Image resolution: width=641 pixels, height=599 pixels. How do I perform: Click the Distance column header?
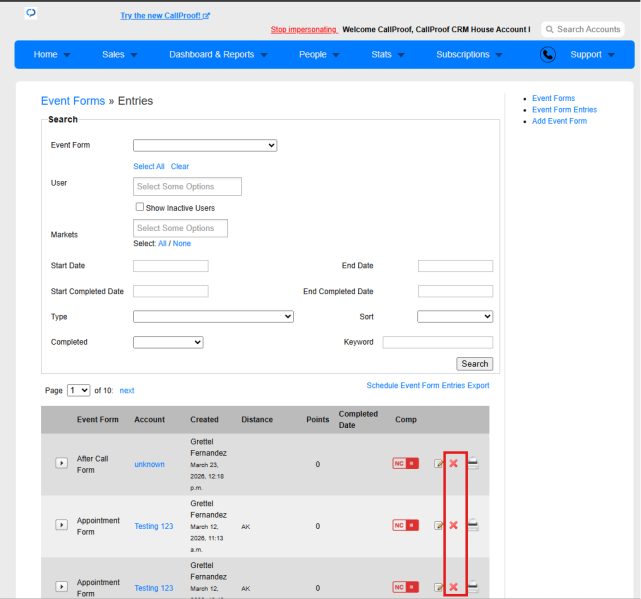[257, 420]
